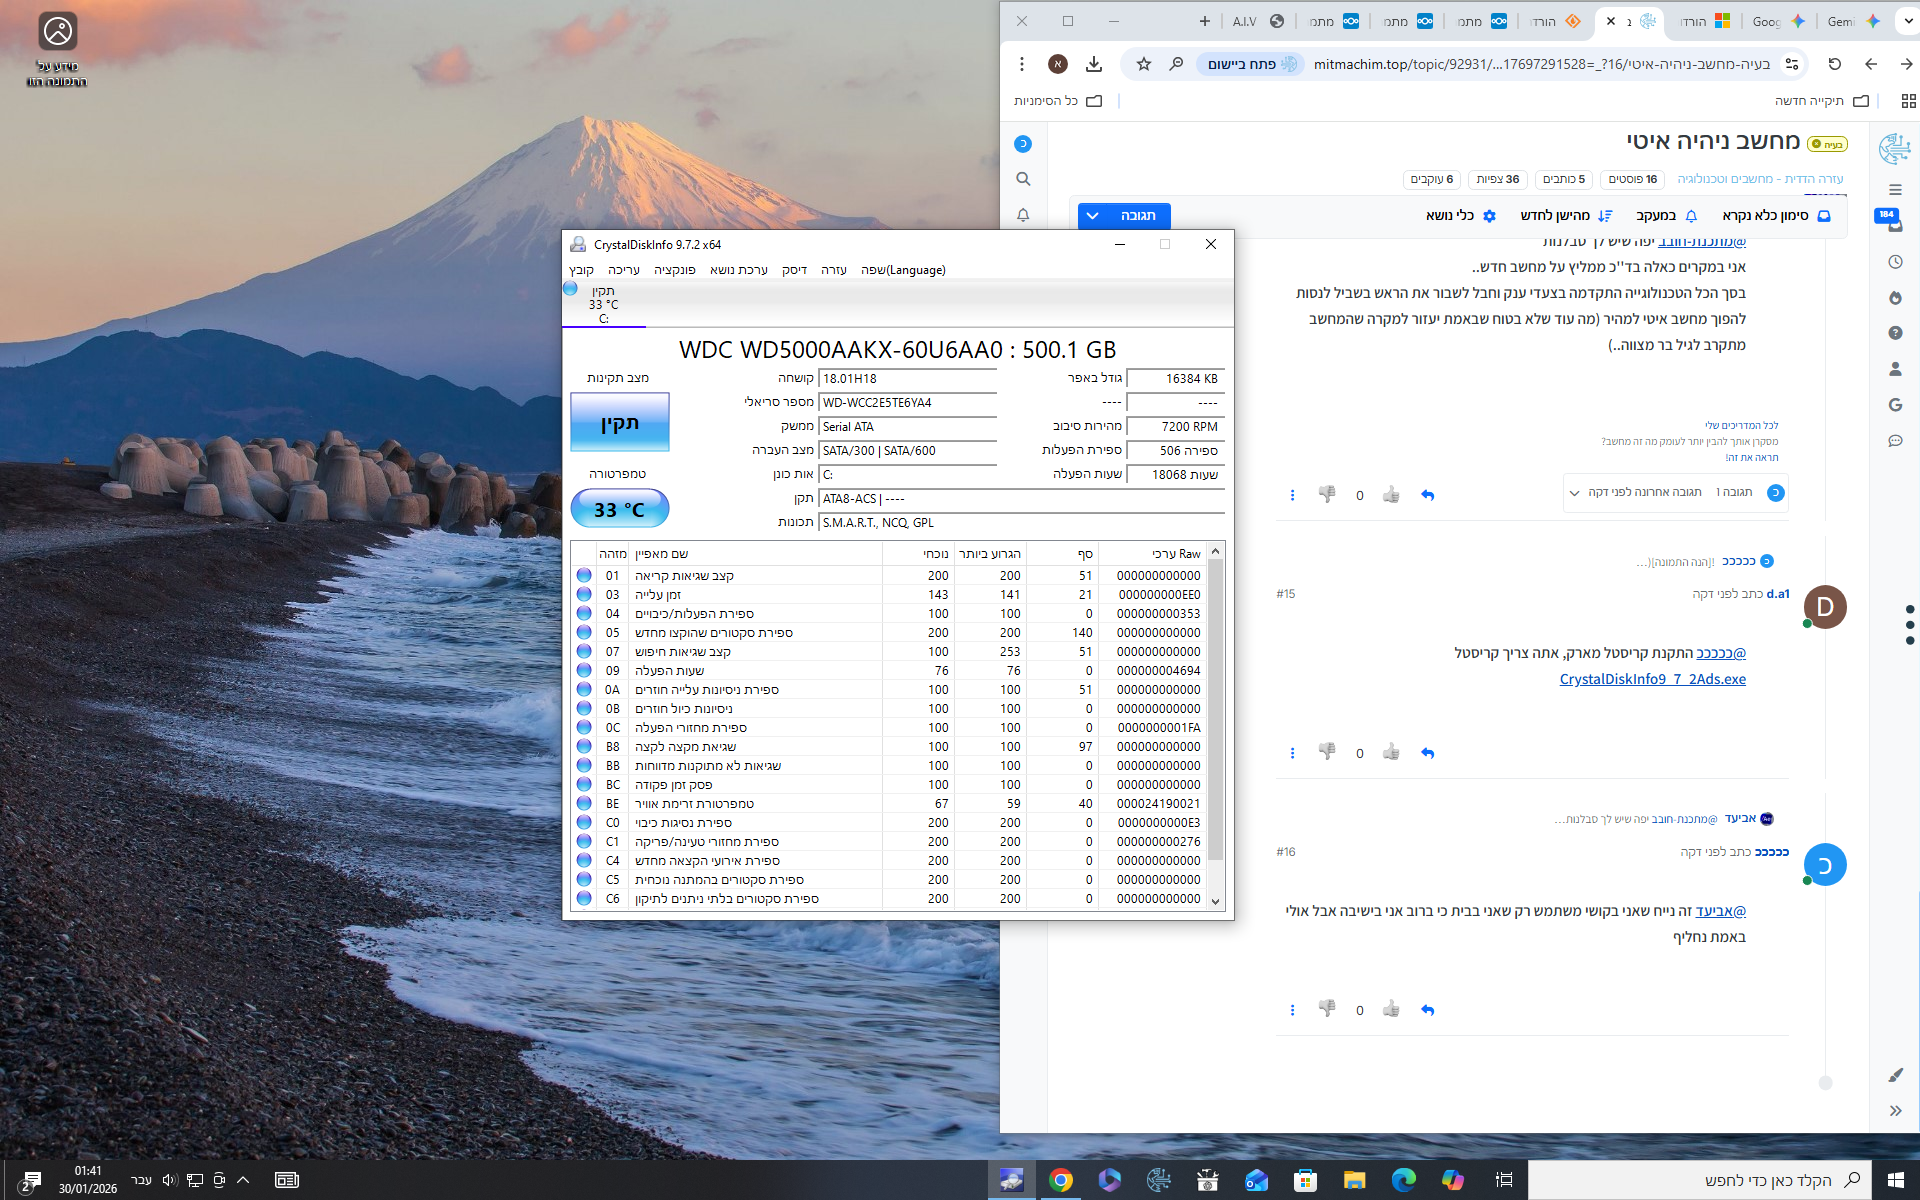Click the Chrome downloads icon
The width and height of the screenshot is (1920, 1200).
[x=1094, y=64]
